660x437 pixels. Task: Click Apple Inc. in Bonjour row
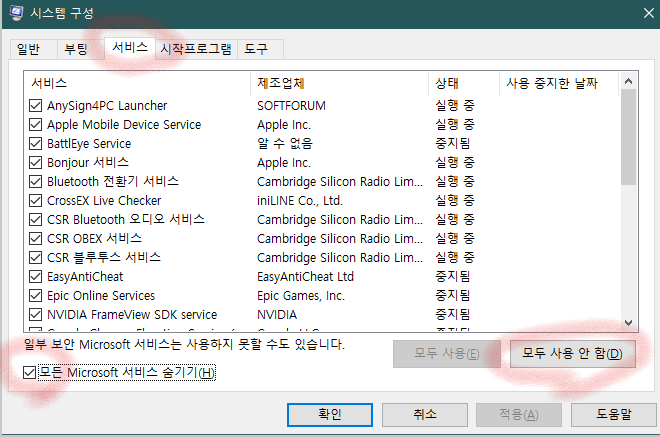click(284, 163)
